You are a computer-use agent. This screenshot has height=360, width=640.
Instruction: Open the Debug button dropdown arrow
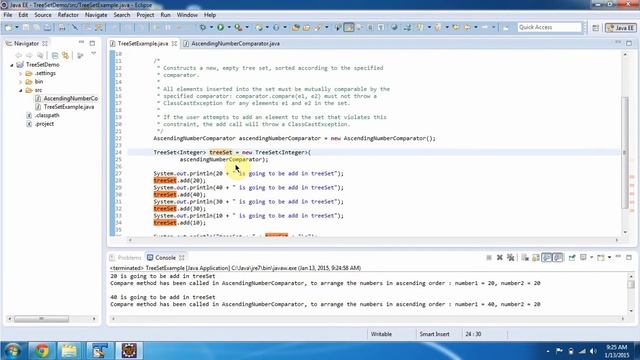point(211,27)
